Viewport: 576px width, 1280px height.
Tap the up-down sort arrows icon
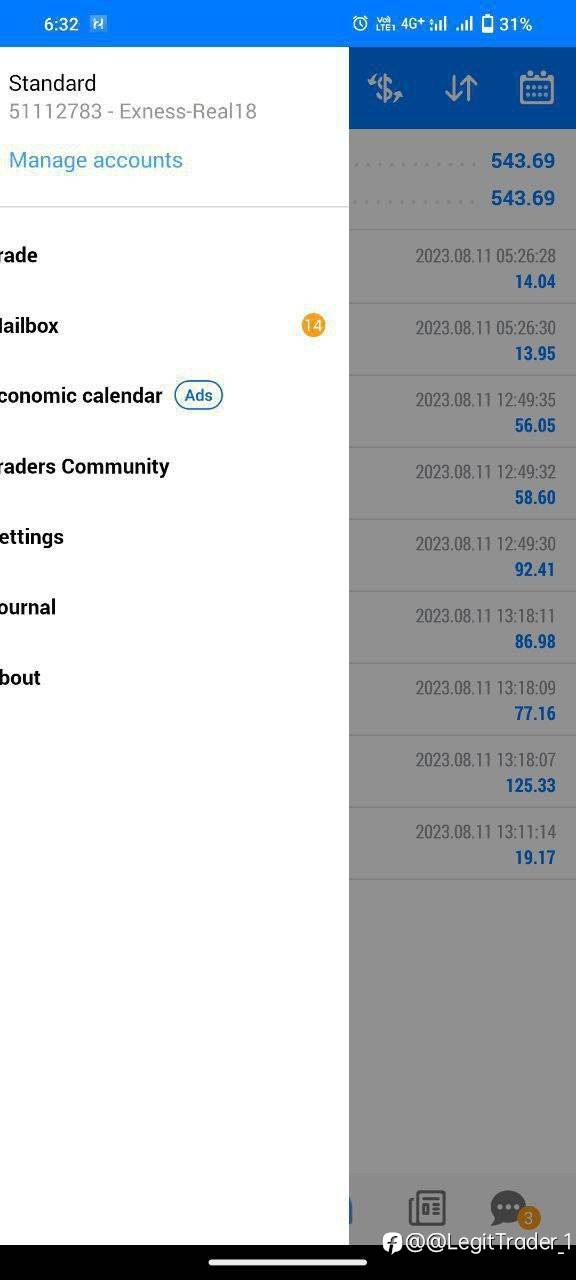(x=461, y=88)
